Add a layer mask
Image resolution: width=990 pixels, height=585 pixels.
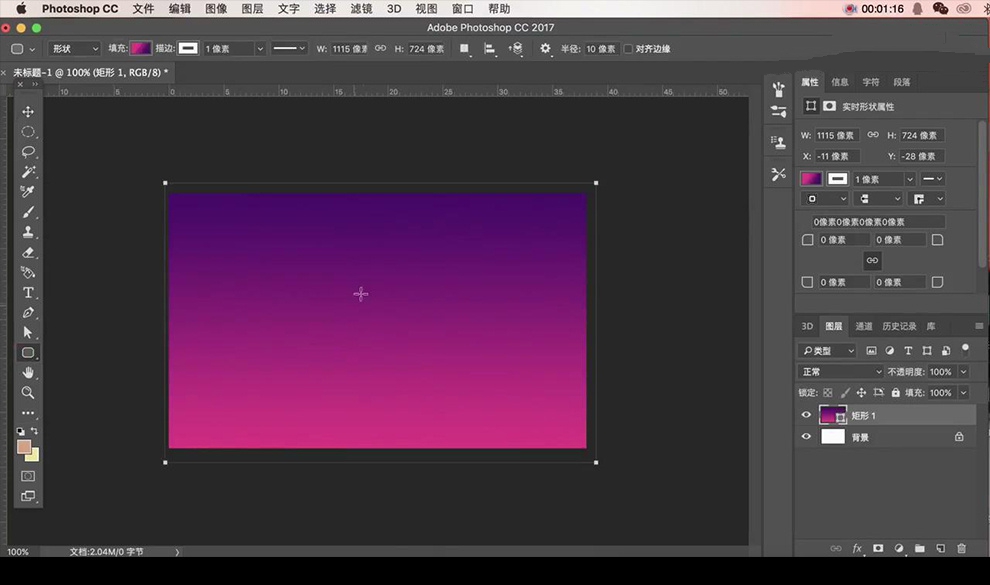click(878, 548)
